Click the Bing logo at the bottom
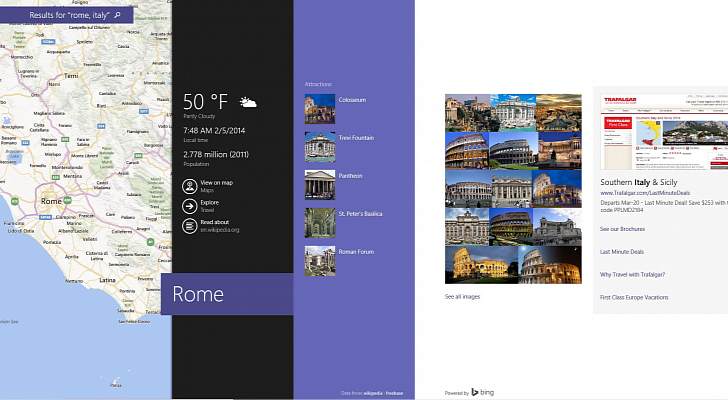This screenshot has width=728, height=400. tap(485, 392)
